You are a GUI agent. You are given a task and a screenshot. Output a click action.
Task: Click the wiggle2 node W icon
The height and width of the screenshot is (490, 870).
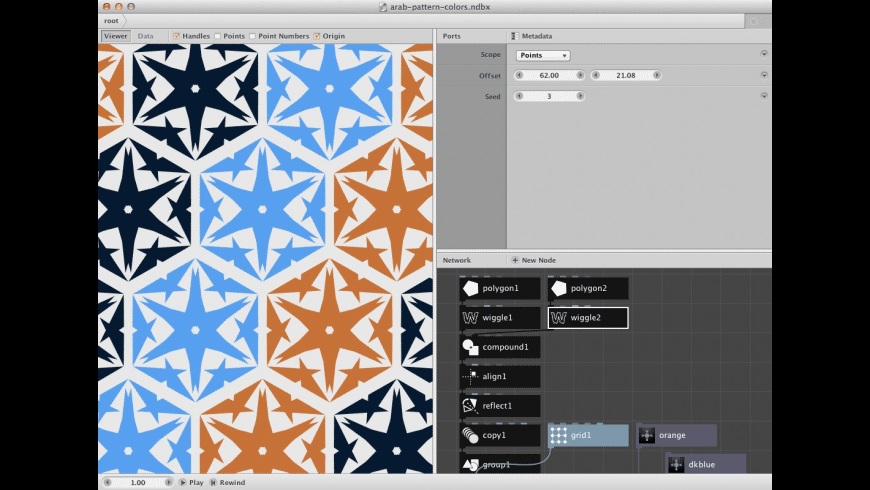pos(559,318)
